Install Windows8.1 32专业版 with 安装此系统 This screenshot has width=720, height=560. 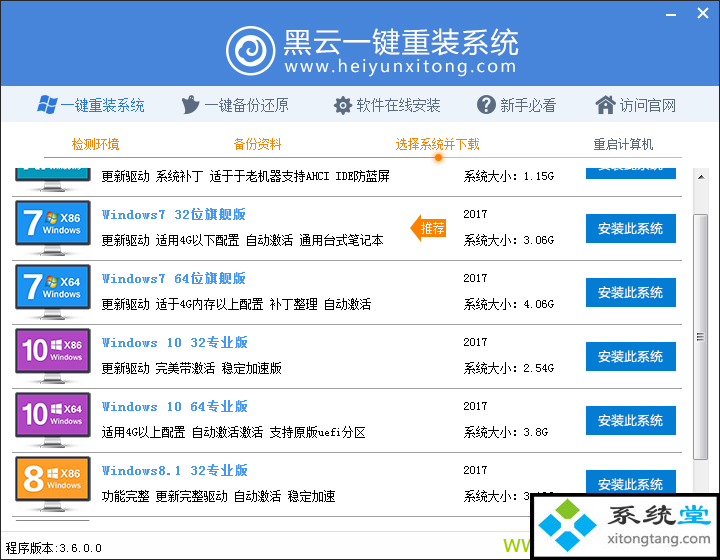point(630,482)
